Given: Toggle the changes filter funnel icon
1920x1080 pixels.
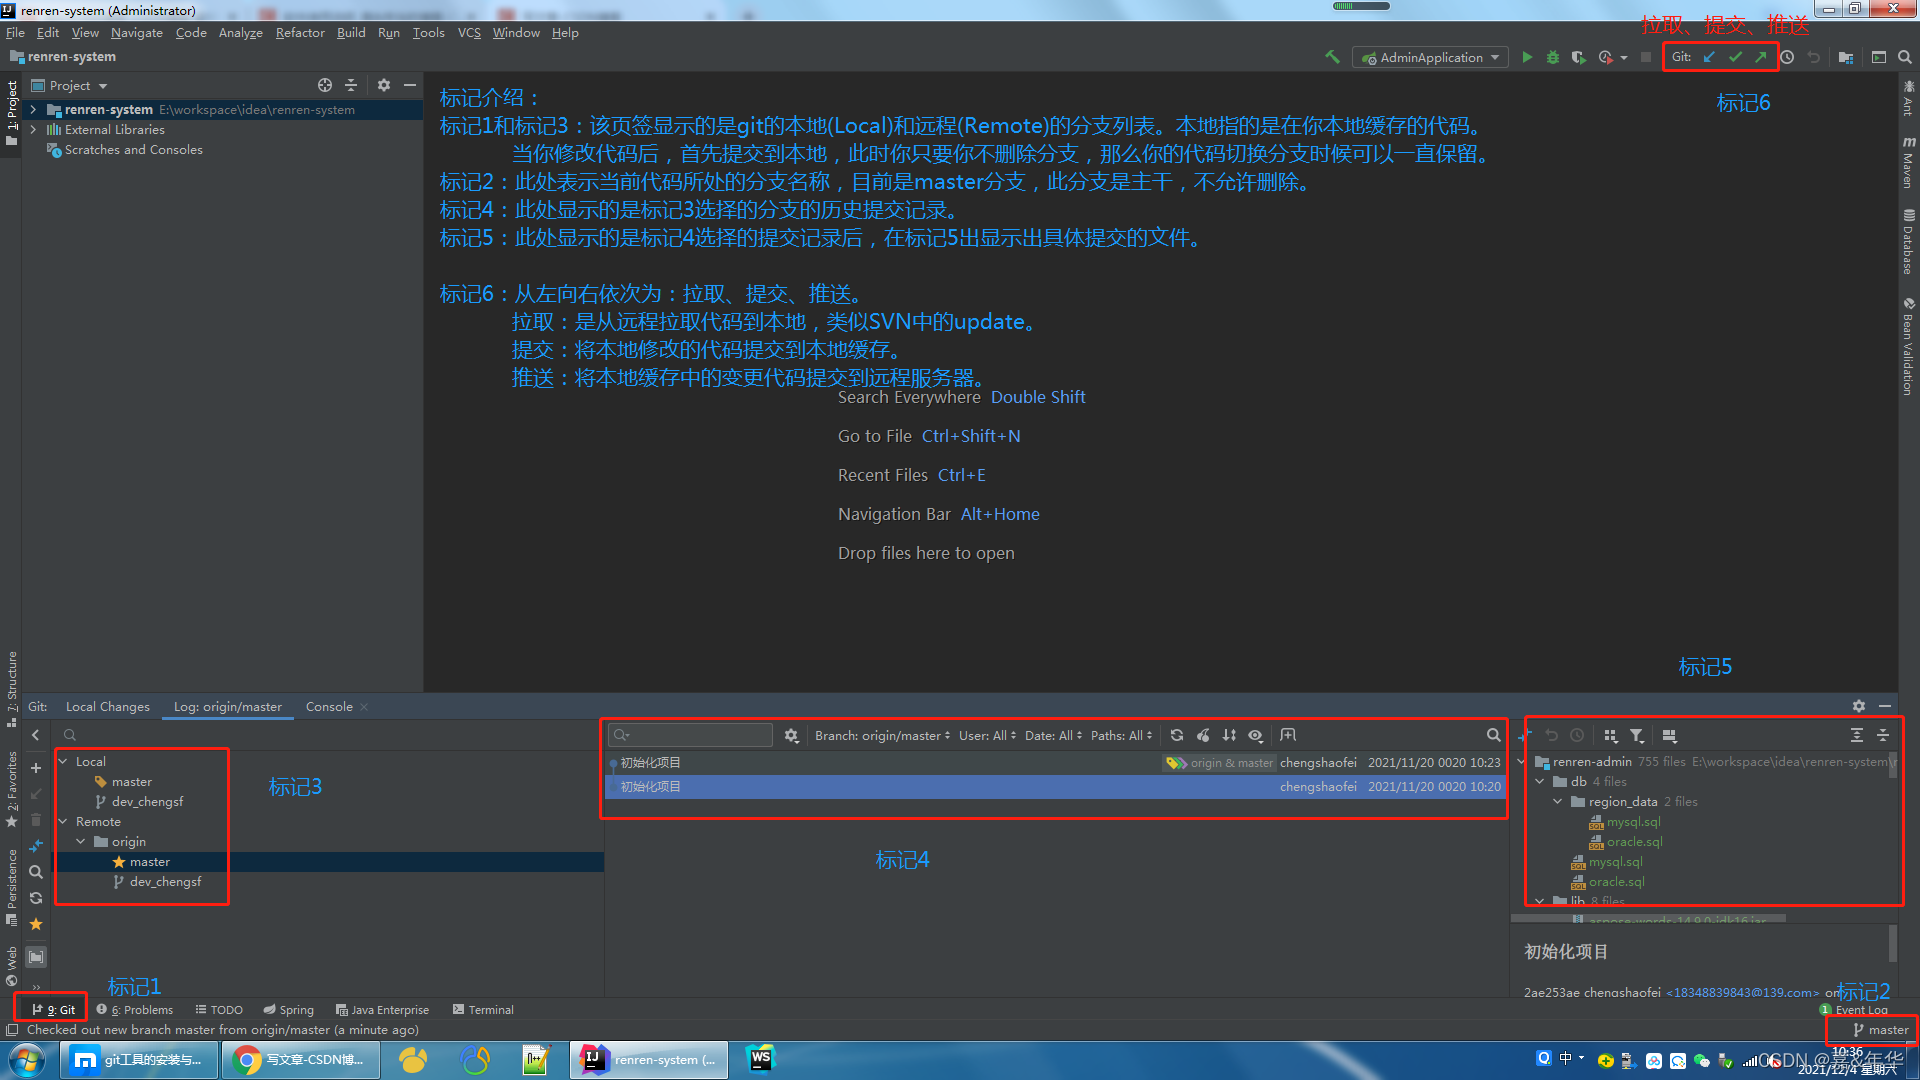Looking at the screenshot, I should tap(1637, 735).
